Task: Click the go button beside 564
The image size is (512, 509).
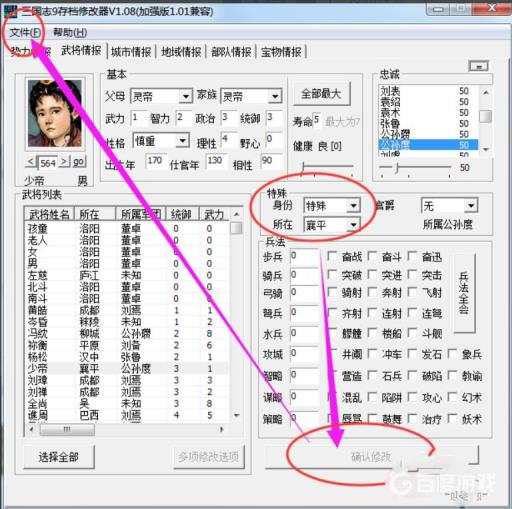Action: coord(79,162)
